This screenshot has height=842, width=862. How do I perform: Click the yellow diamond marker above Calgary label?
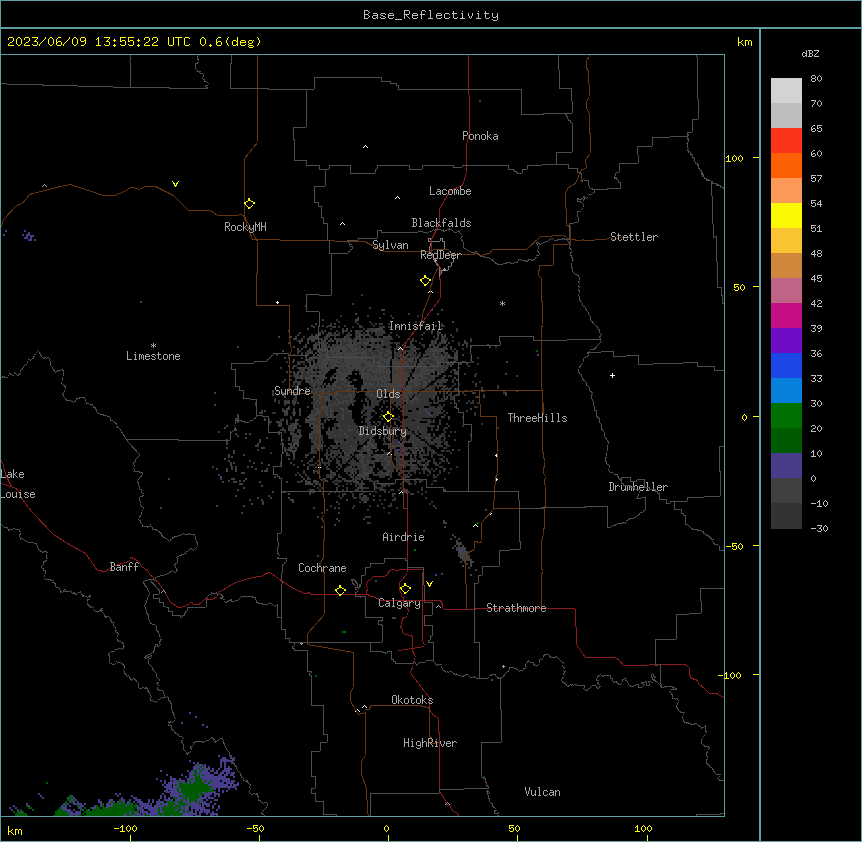406,589
